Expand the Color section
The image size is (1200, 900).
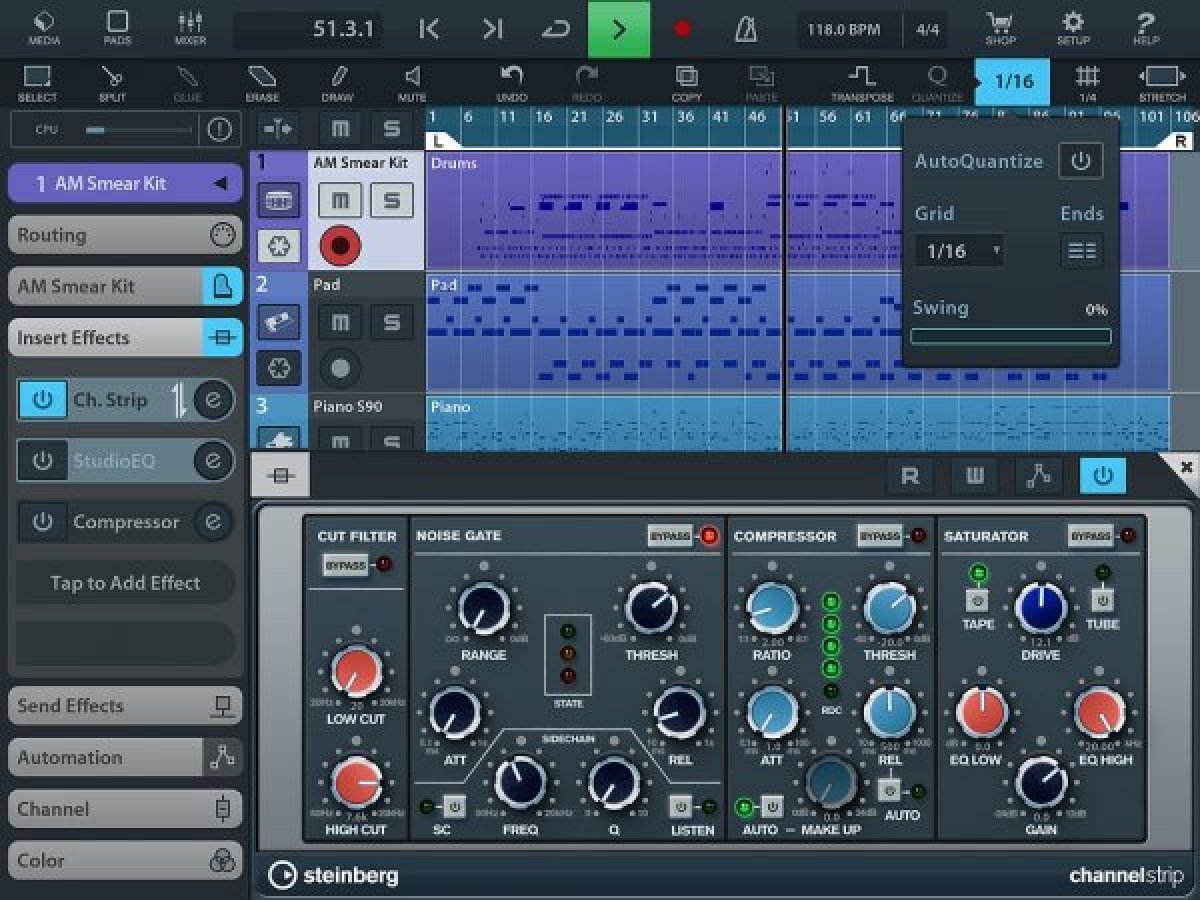(x=125, y=860)
